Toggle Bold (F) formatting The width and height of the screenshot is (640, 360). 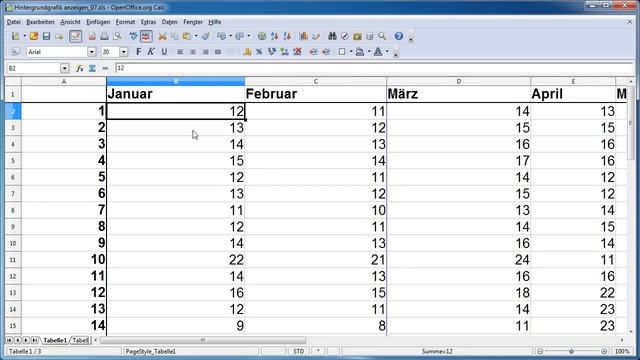click(x=138, y=52)
